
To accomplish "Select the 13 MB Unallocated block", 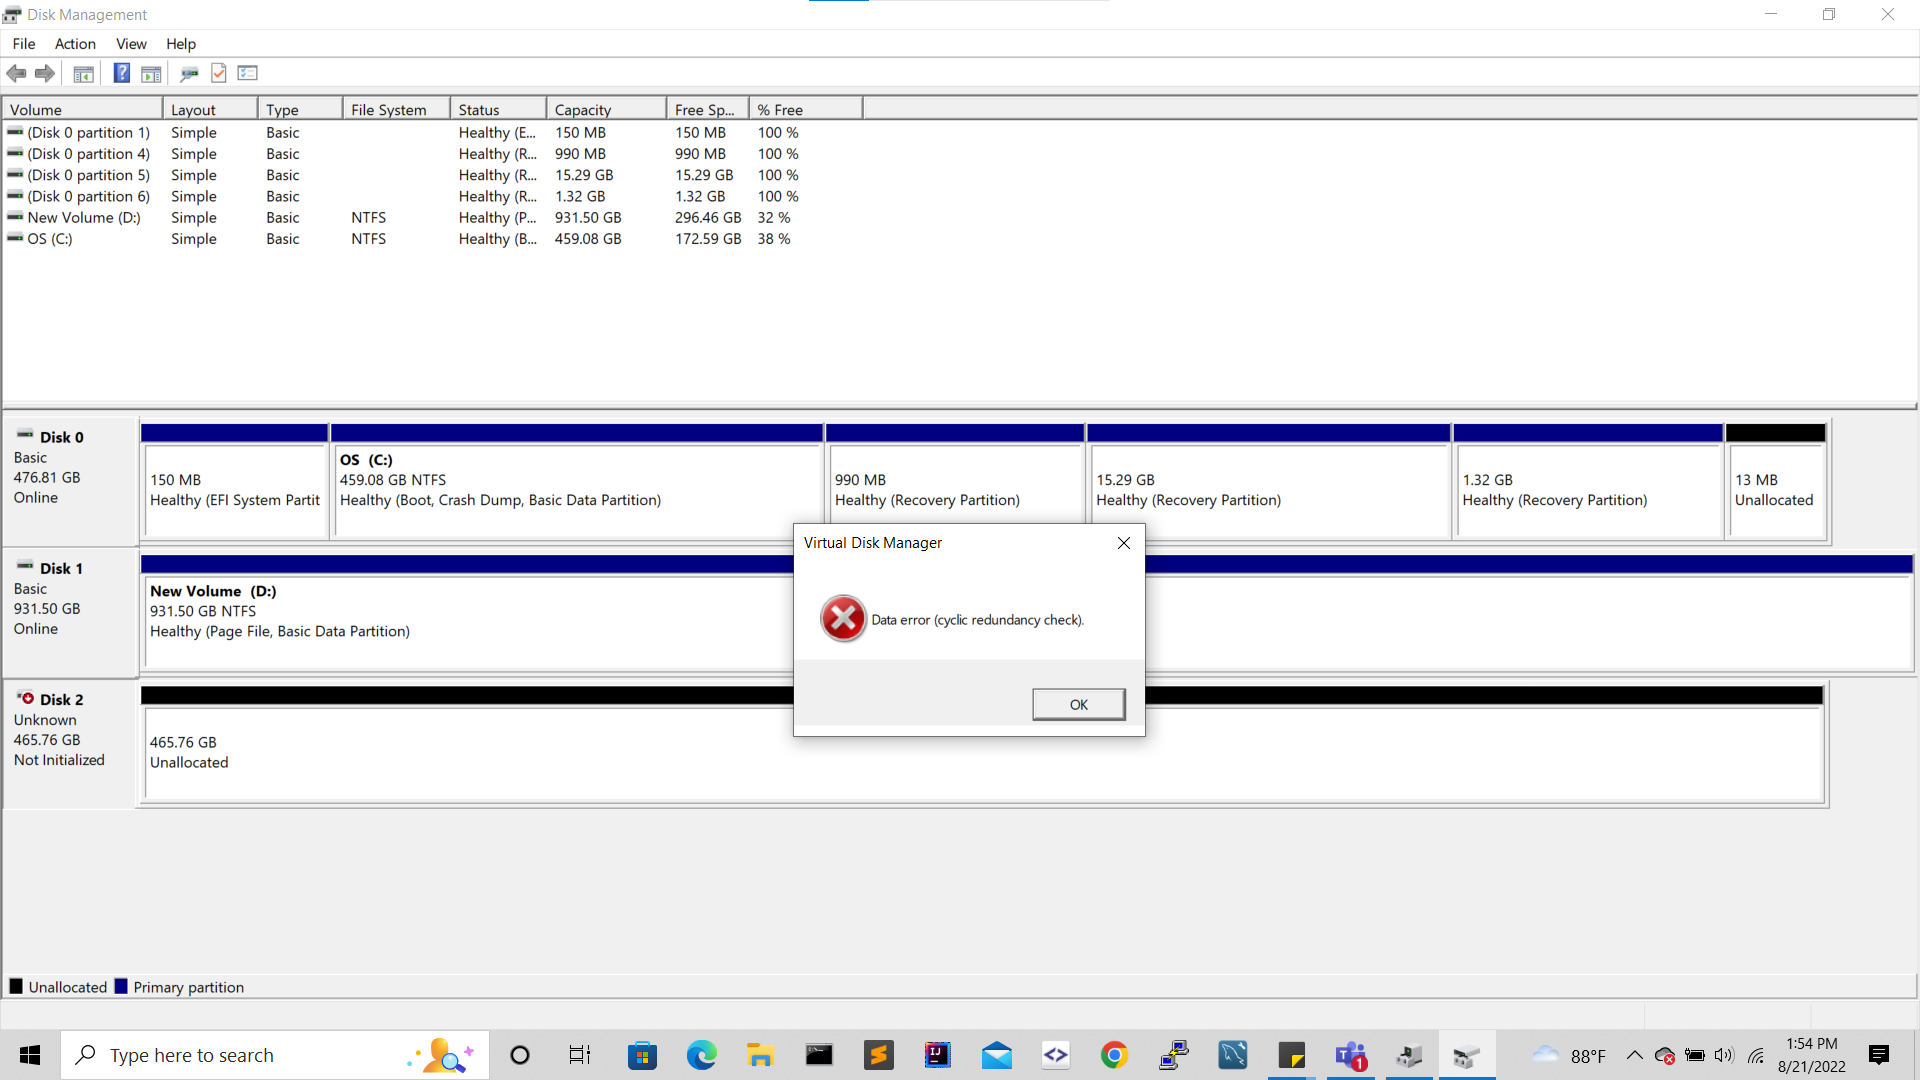I will [x=1777, y=482].
